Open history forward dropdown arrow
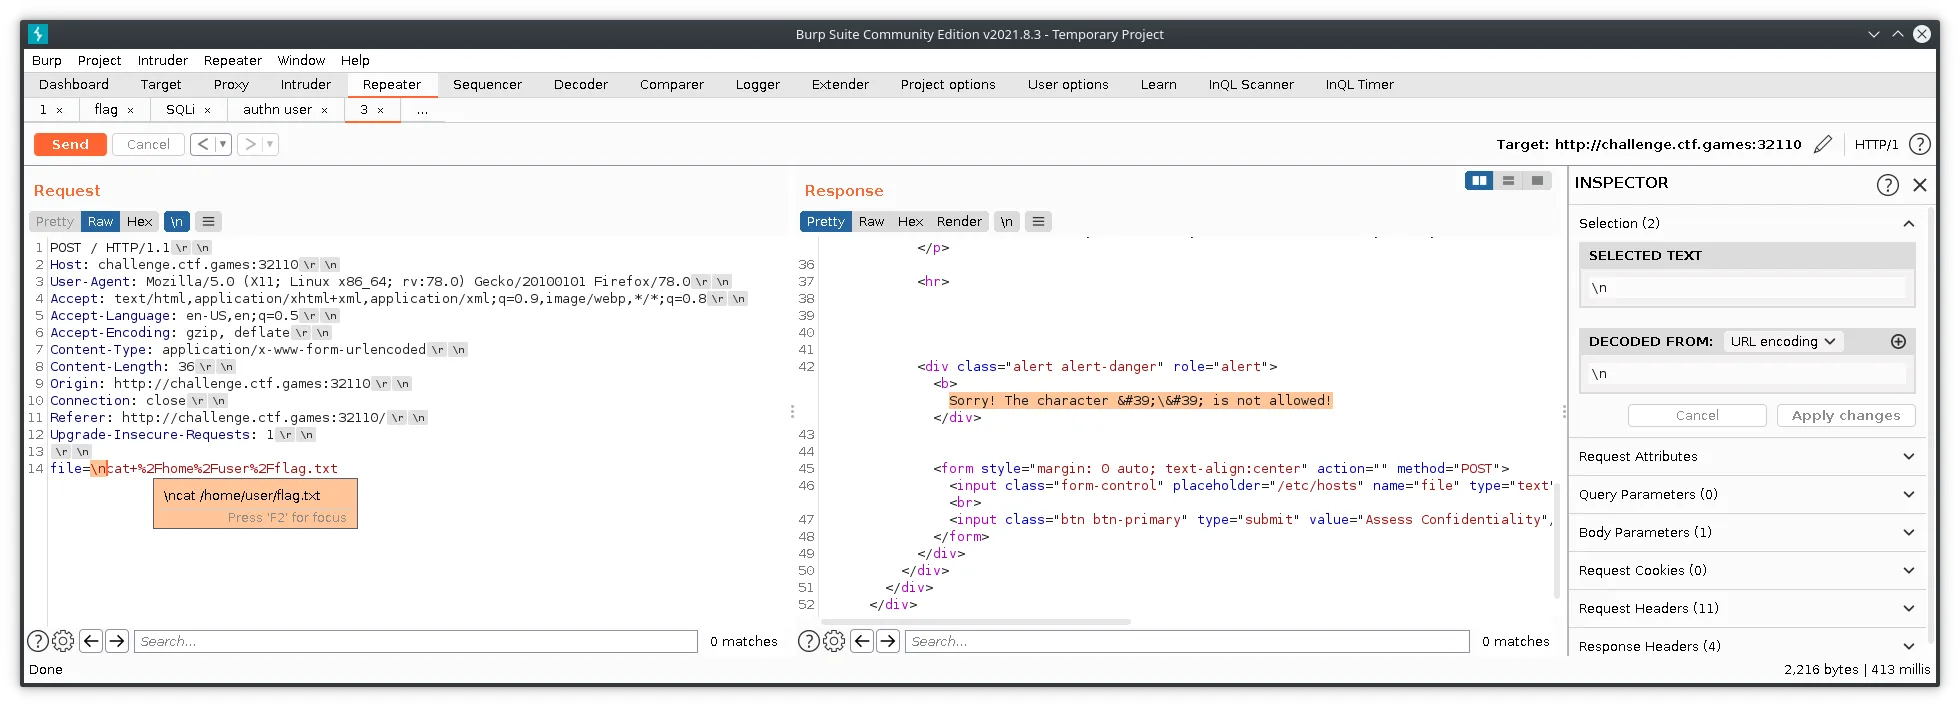The width and height of the screenshot is (1960, 707). coord(270,144)
